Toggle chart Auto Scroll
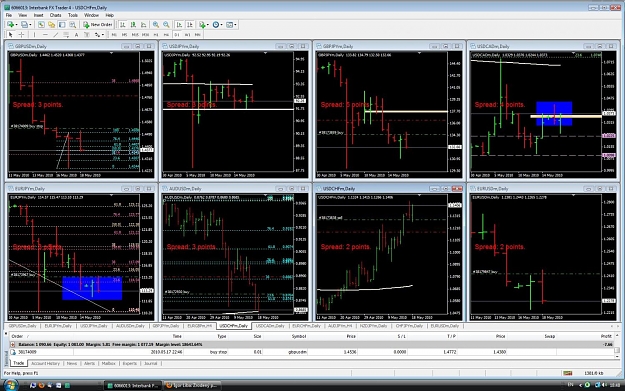This screenshot has width=625, height=391. point(179,25)
